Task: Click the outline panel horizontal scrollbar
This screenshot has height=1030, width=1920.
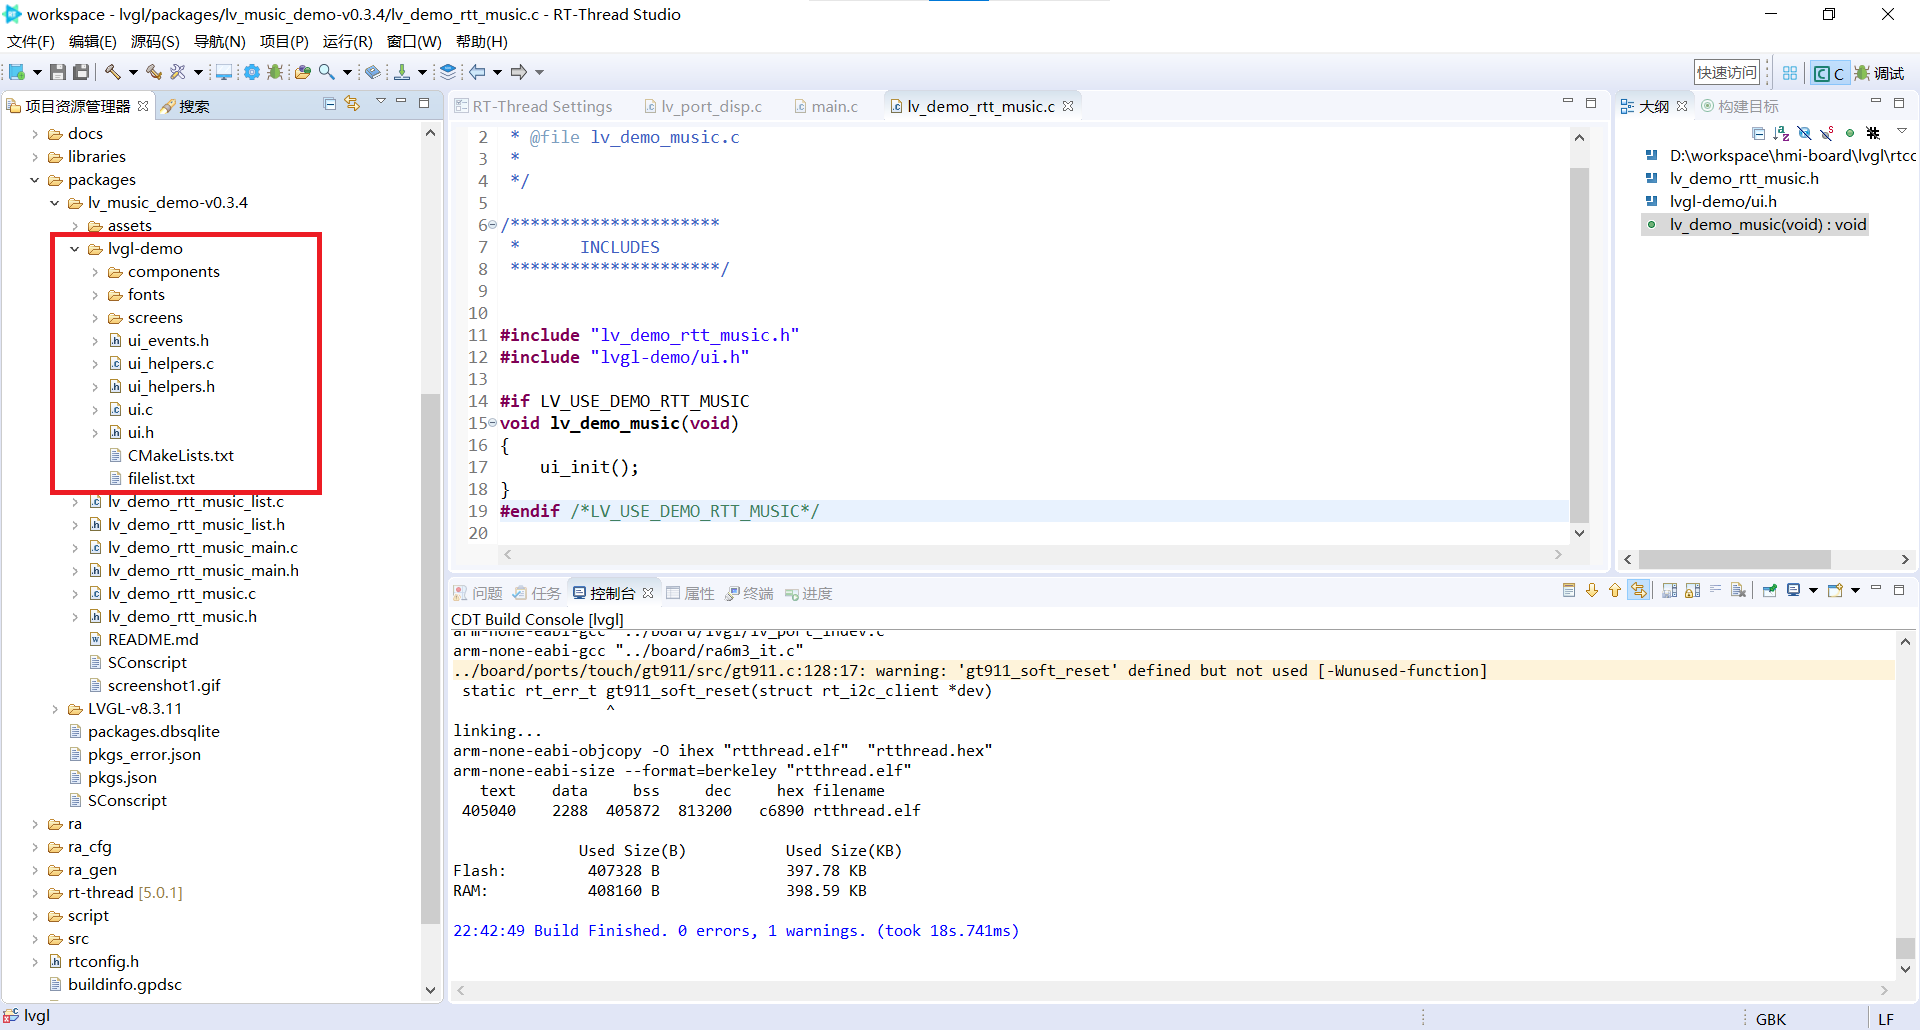Action: (x=1734, y=559)
